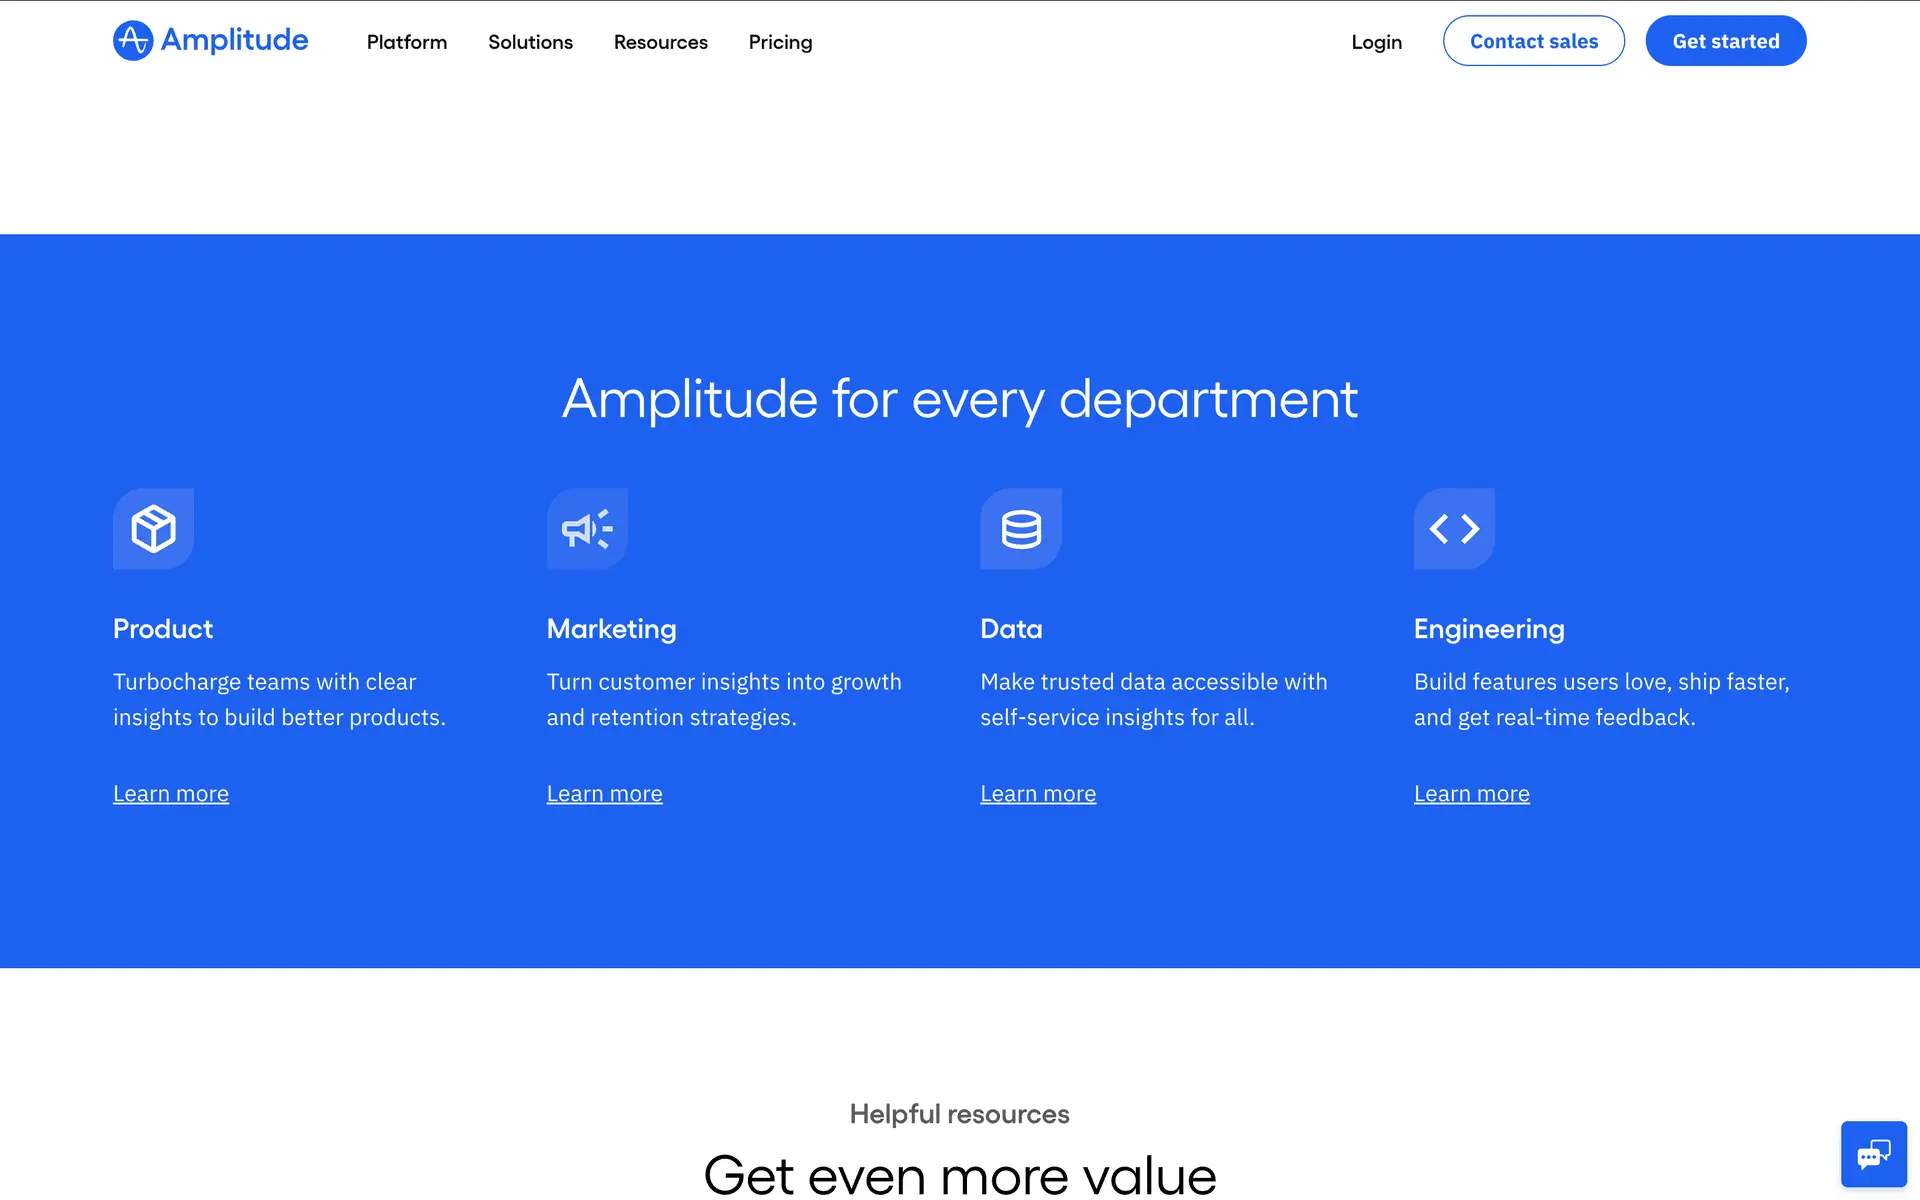Follow Learn more under Data
The width and height of the screenshot is (1920, 1200).
pyautogui.click(x=1038, y=794)
